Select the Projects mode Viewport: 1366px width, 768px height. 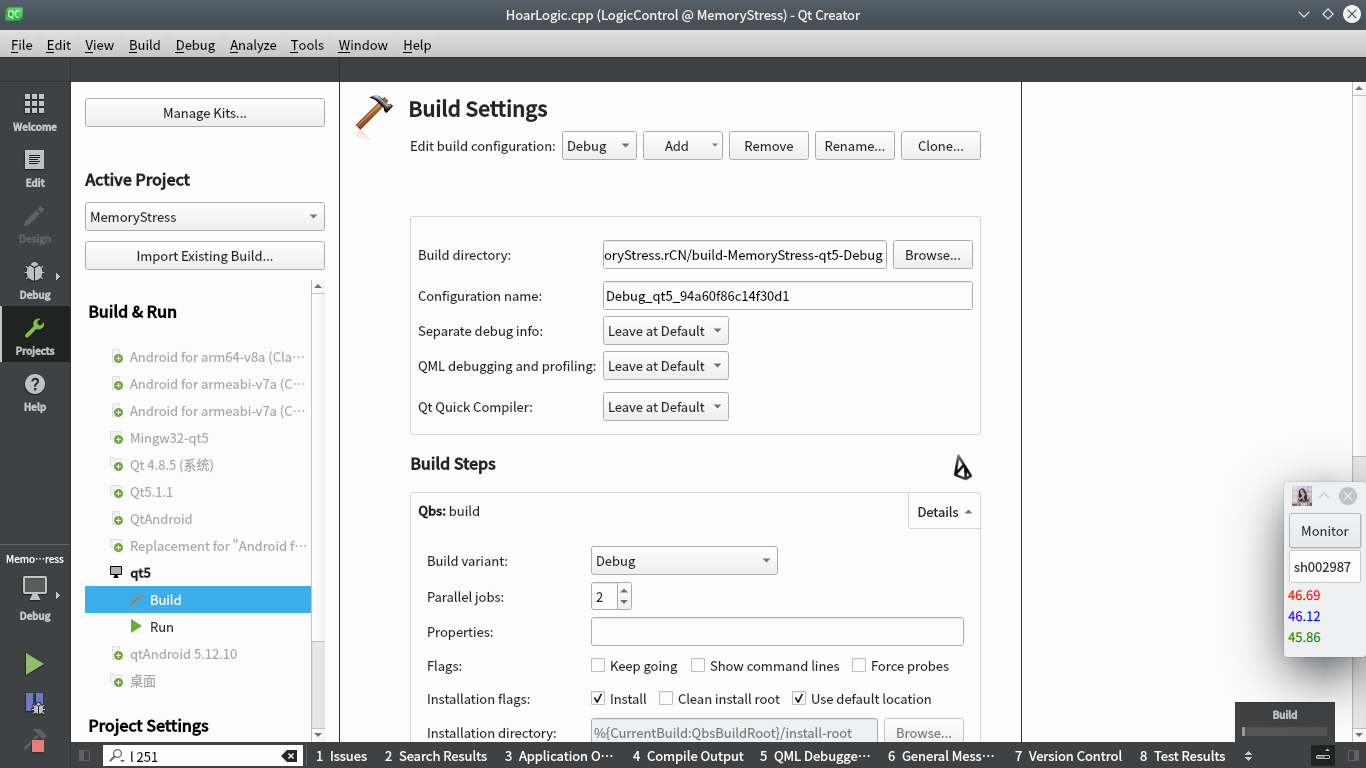[35, 337]
